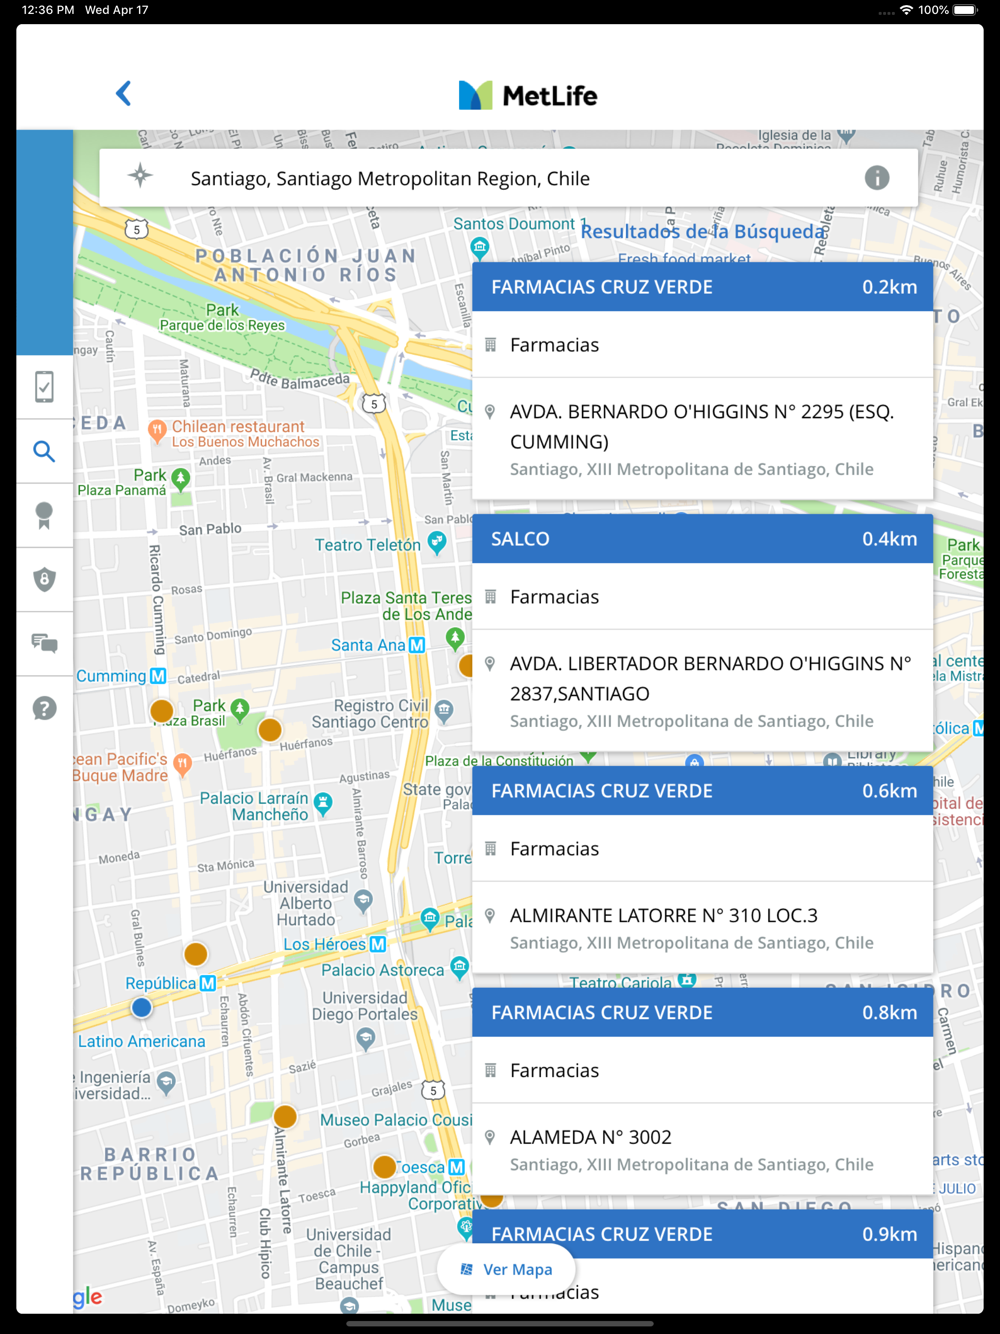1000x1334 pixels.
Task: Select the SALCO 0.4km result header
Action: 702,539
